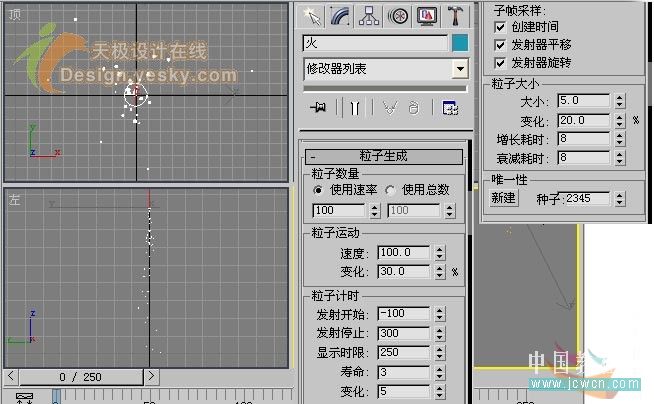654x404 pixels.
Task: Expand the 修改器列表 dropdown
Action: [460, 69]
